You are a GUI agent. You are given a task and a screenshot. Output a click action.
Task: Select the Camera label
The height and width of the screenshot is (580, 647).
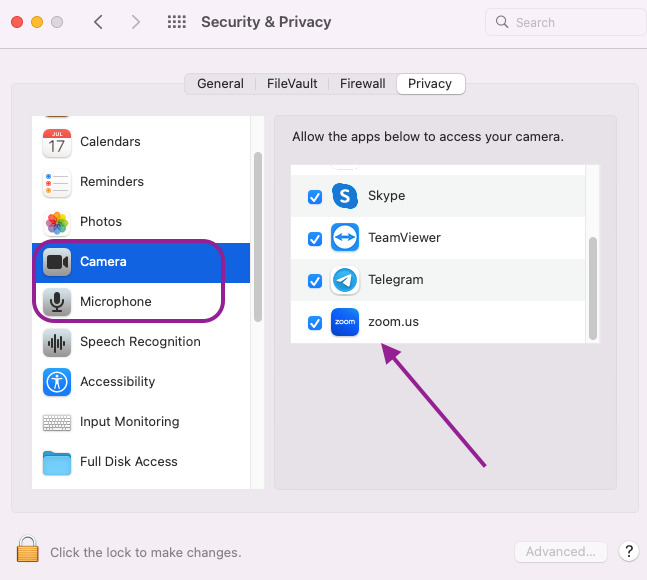click(x=103, y=262)
